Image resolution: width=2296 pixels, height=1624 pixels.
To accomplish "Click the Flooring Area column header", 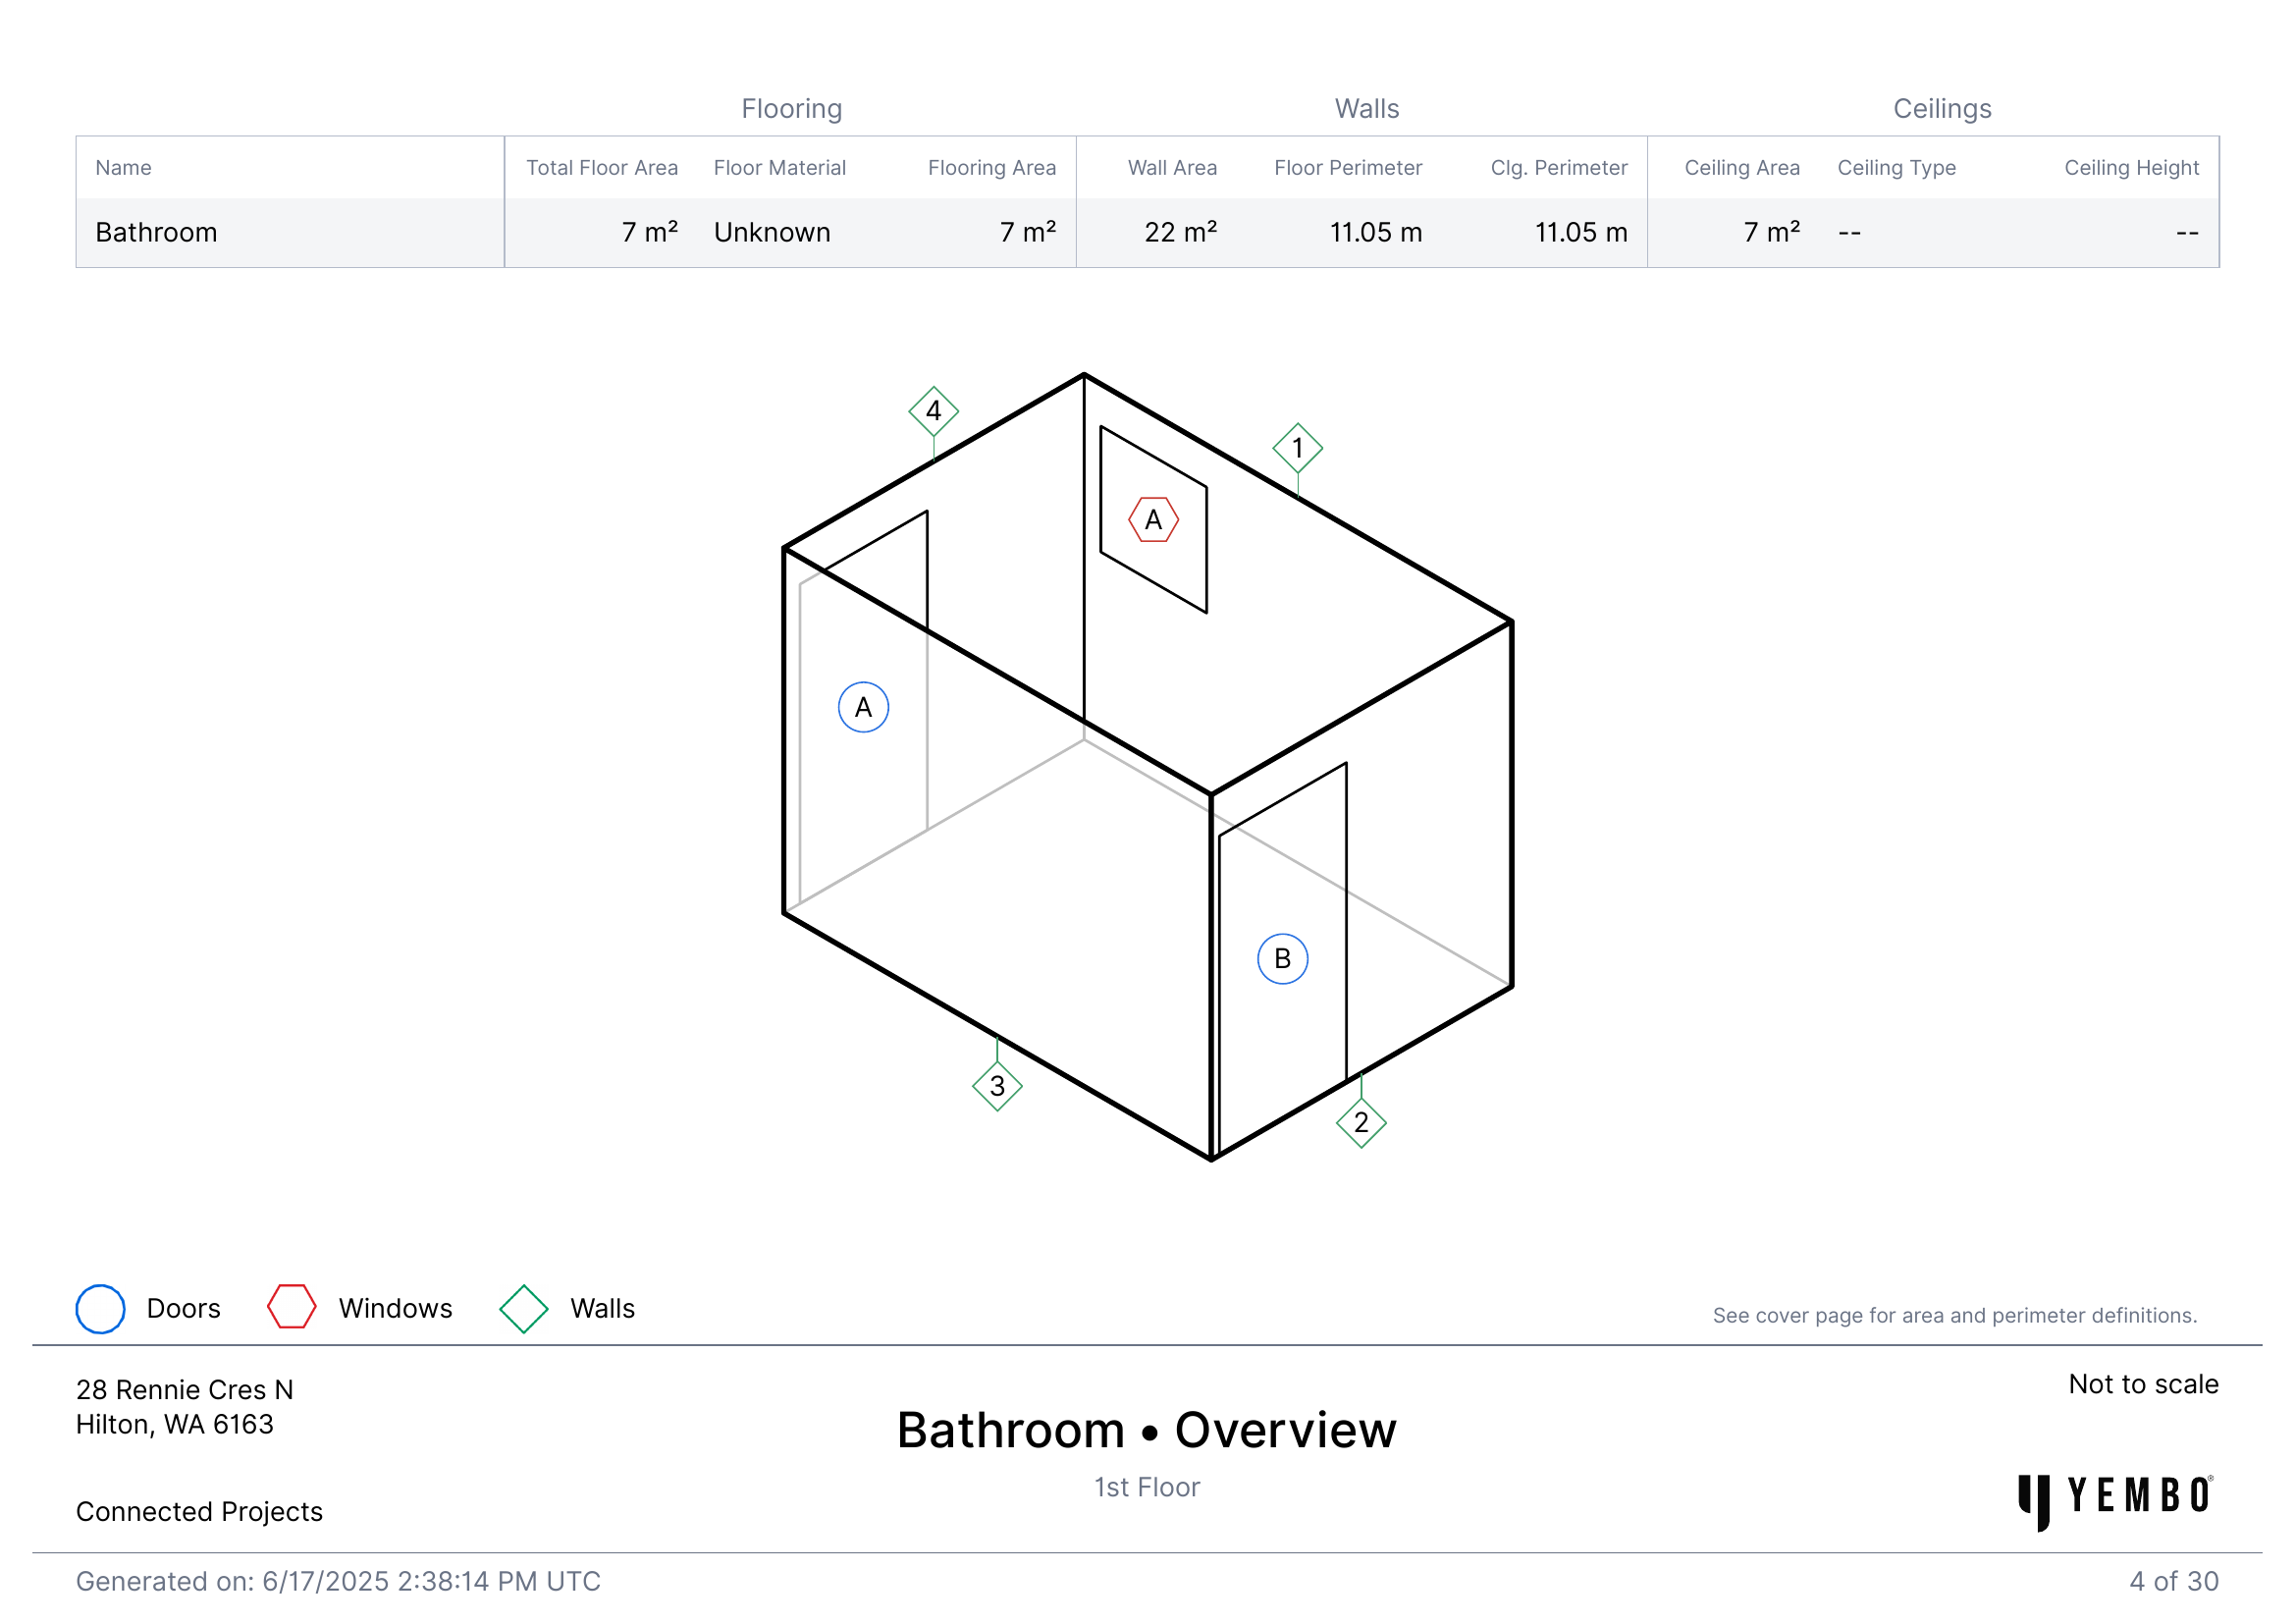I will click(x=991, y=168).
